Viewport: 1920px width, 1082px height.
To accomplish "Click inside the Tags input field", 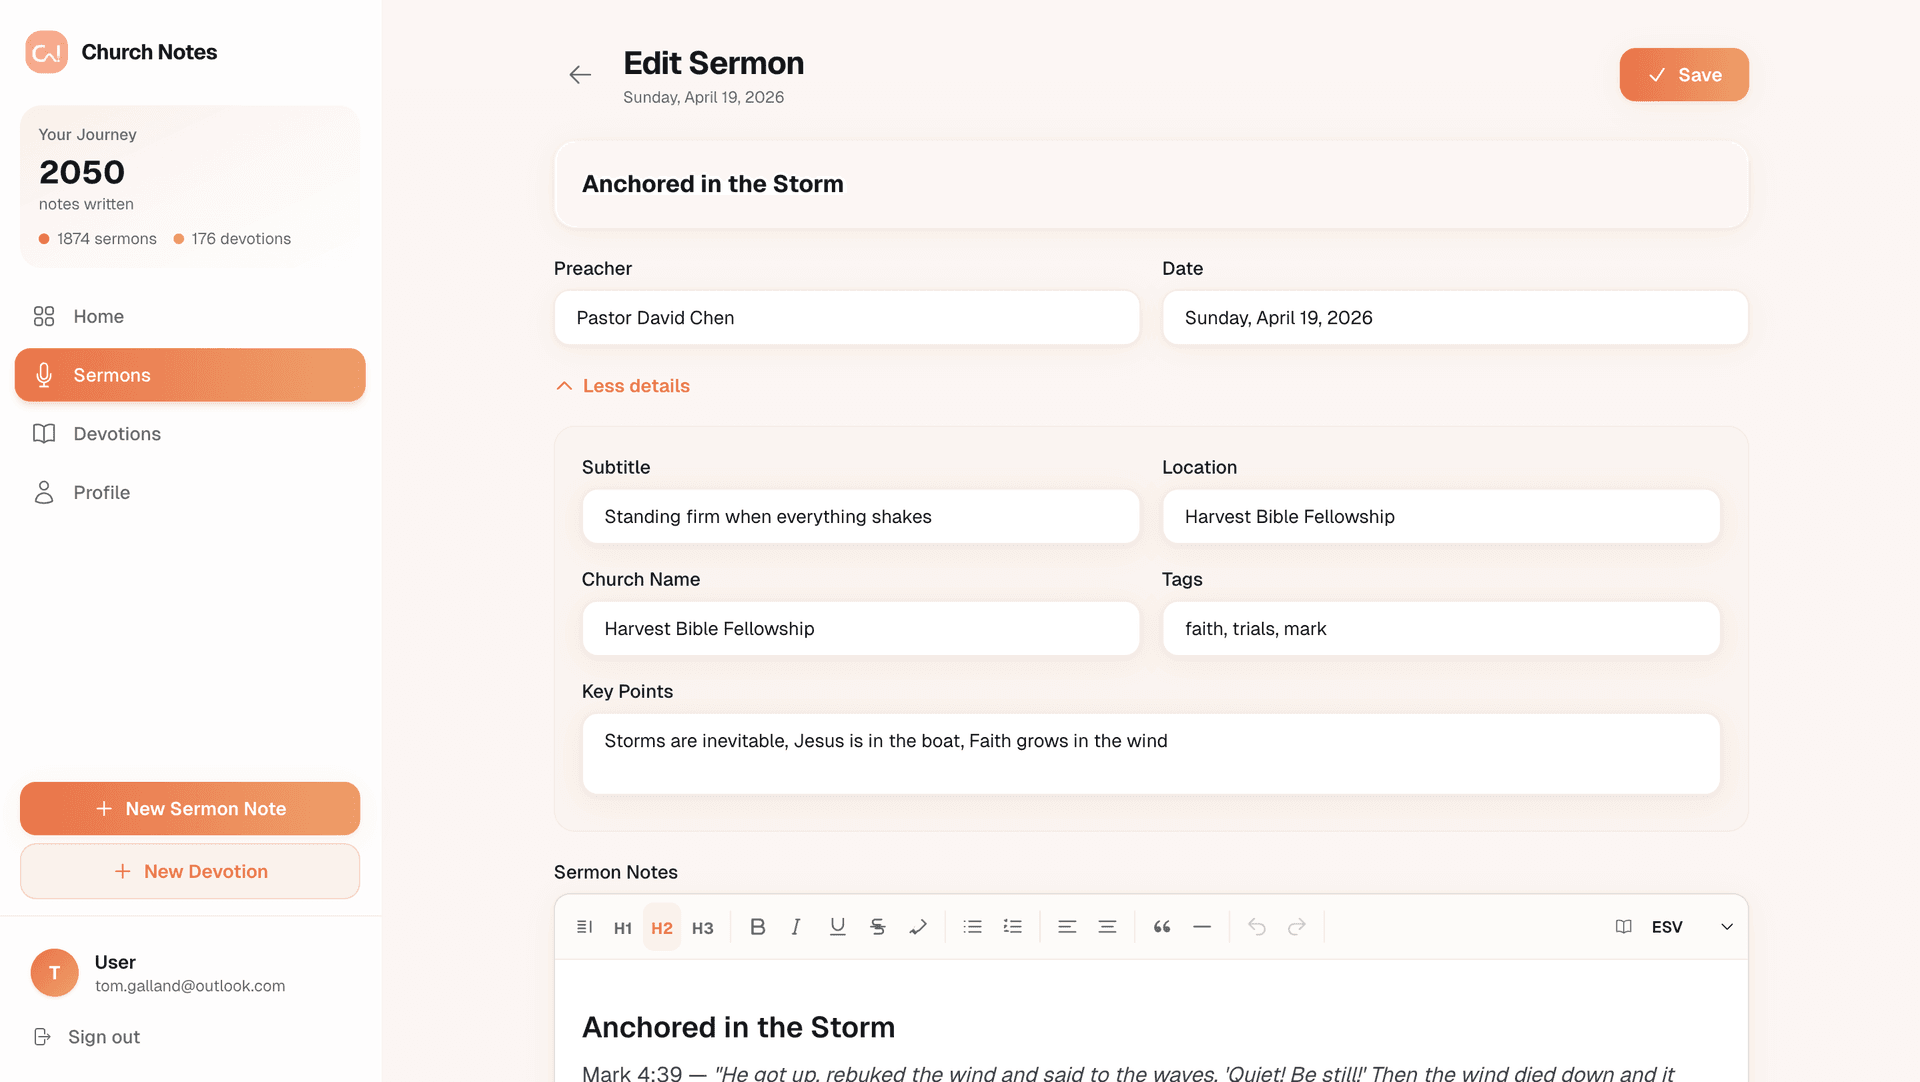I will pos(1440,628).
